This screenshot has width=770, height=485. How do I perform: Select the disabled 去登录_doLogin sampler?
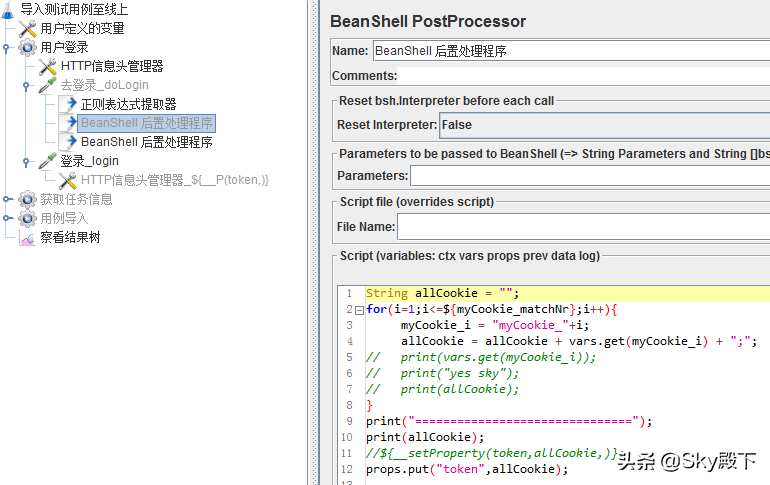(105, 85)
